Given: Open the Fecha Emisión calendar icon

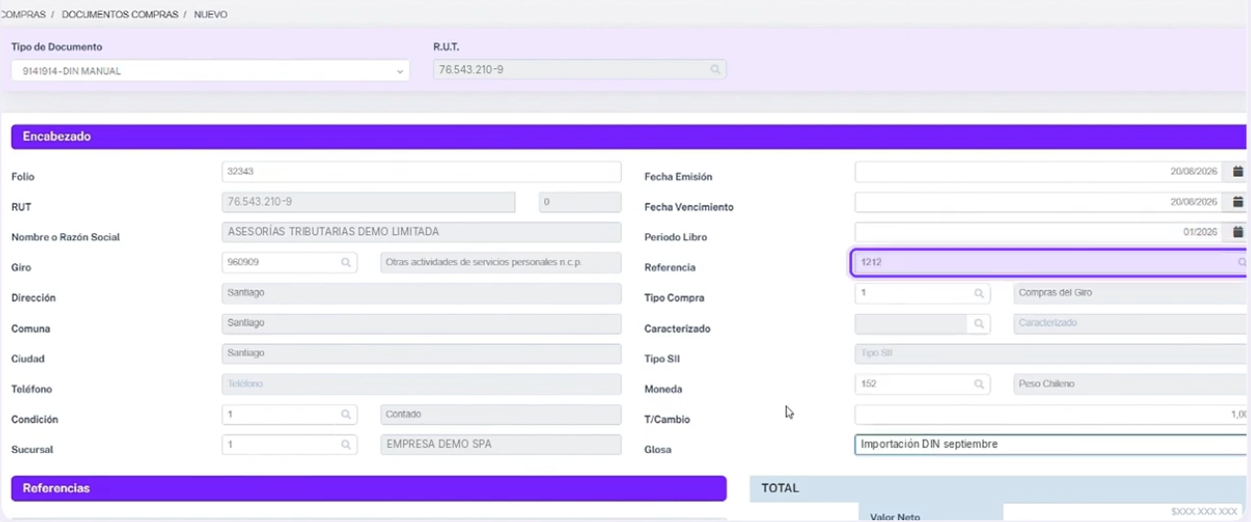Looking at the screenshot, I should pos(1238,172).
